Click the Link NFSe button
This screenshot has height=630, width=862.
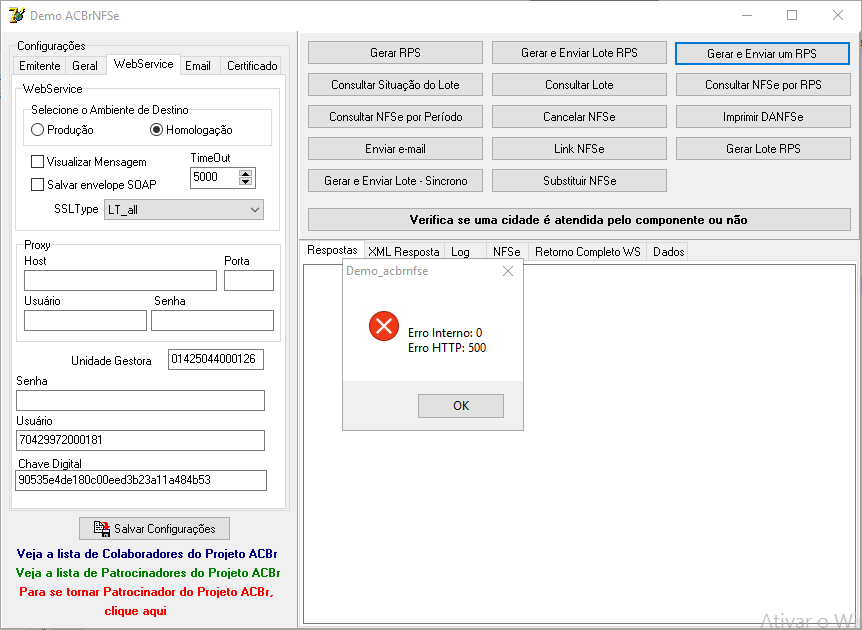pos(579,148)
